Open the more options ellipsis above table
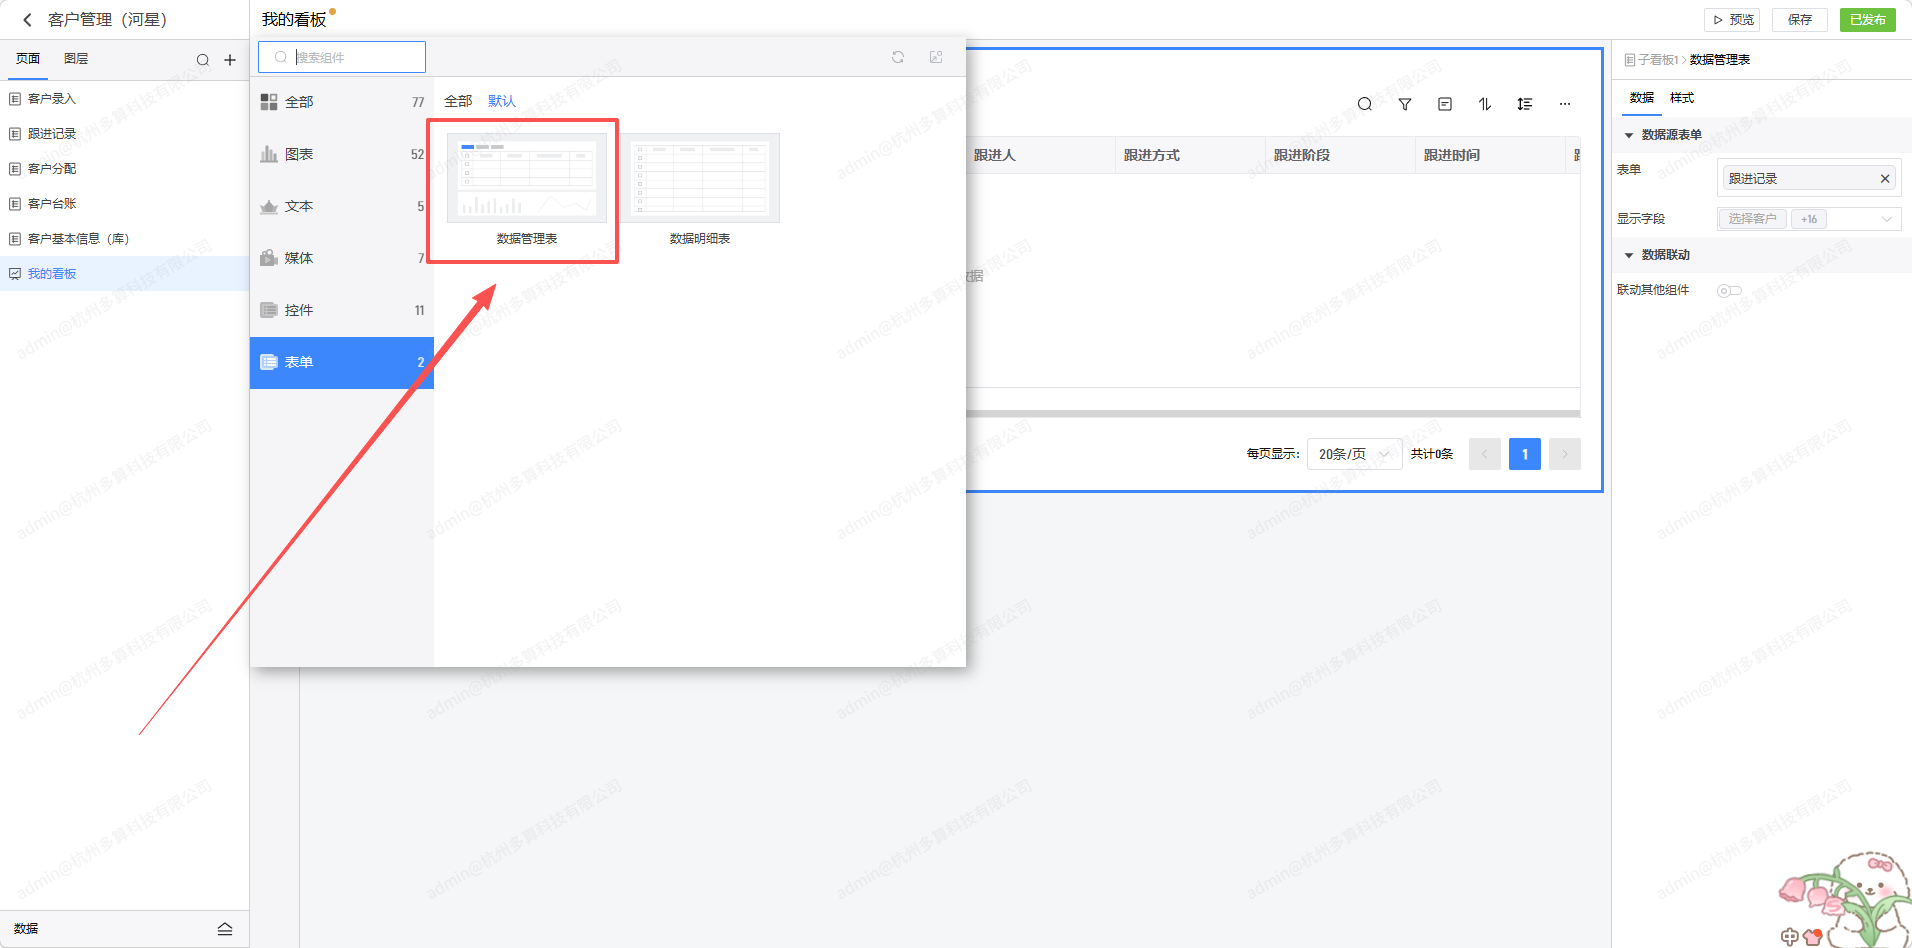1912x948 pixels. point(1565,104)
